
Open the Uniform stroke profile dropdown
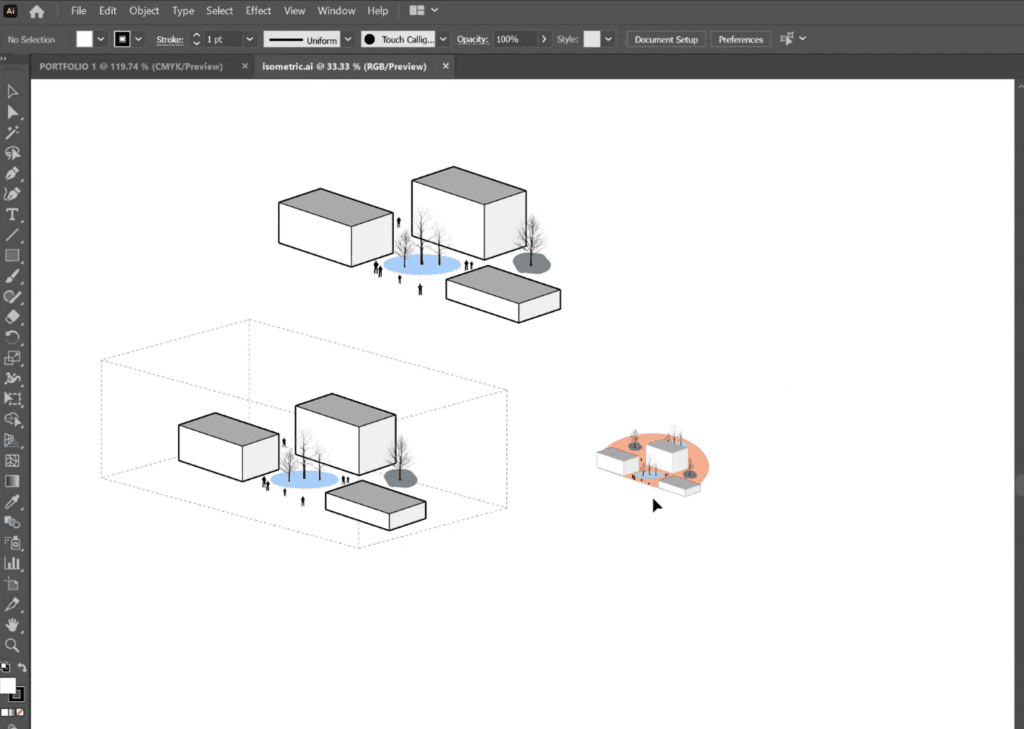(x=348, y=39)
